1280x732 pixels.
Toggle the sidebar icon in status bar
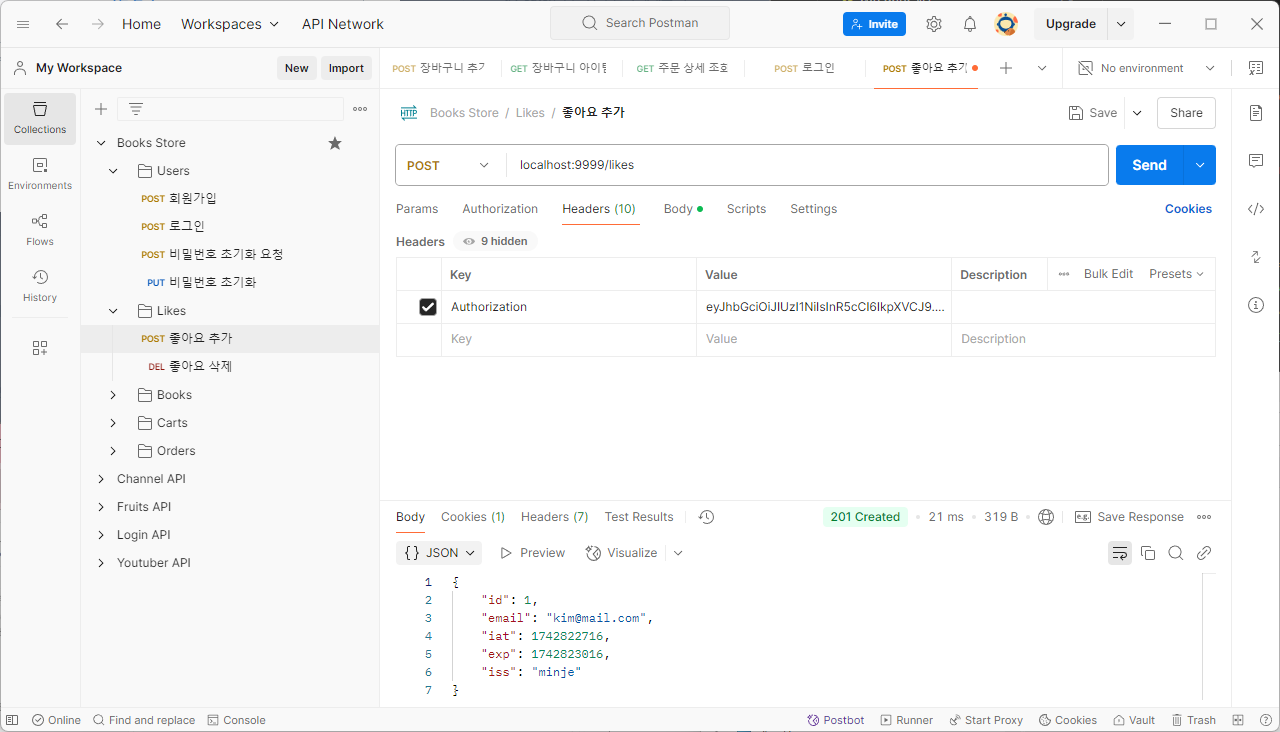12,720
